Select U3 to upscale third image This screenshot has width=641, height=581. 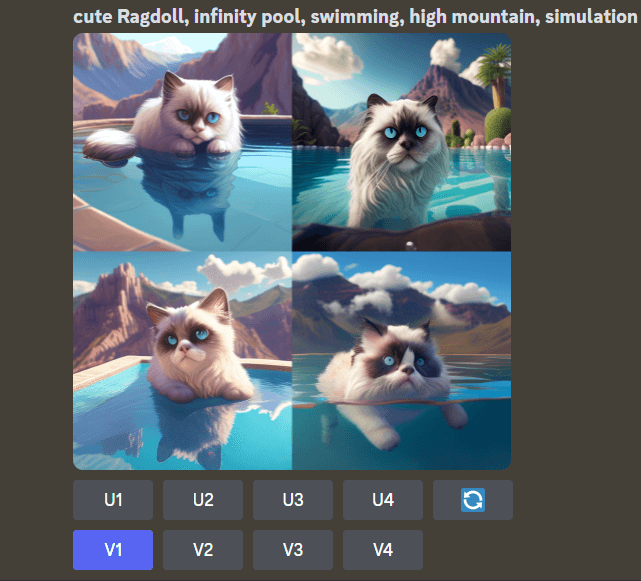[293, 500]
